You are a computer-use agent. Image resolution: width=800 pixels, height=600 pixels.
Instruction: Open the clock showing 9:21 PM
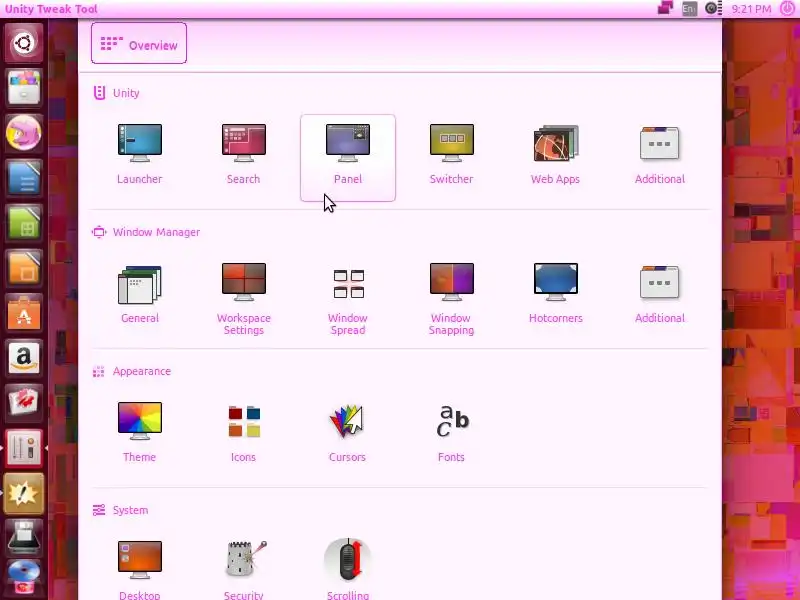click(751, 9)
